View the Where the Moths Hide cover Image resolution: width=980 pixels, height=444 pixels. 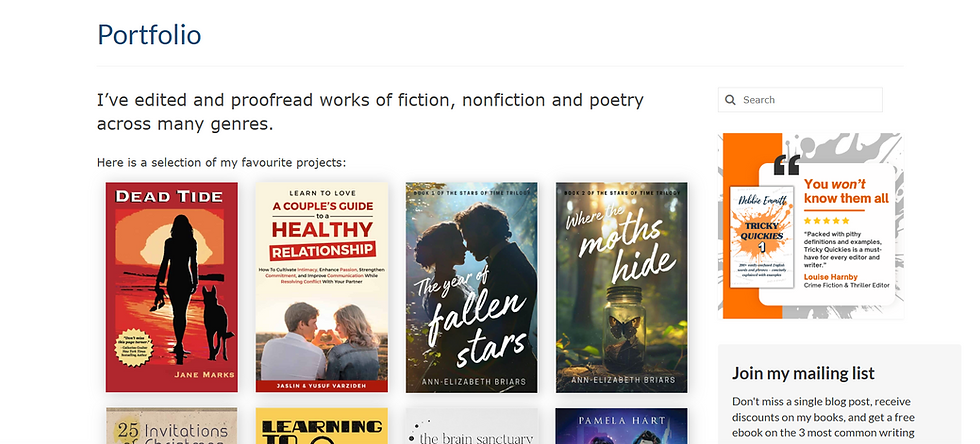coord(621,287)
